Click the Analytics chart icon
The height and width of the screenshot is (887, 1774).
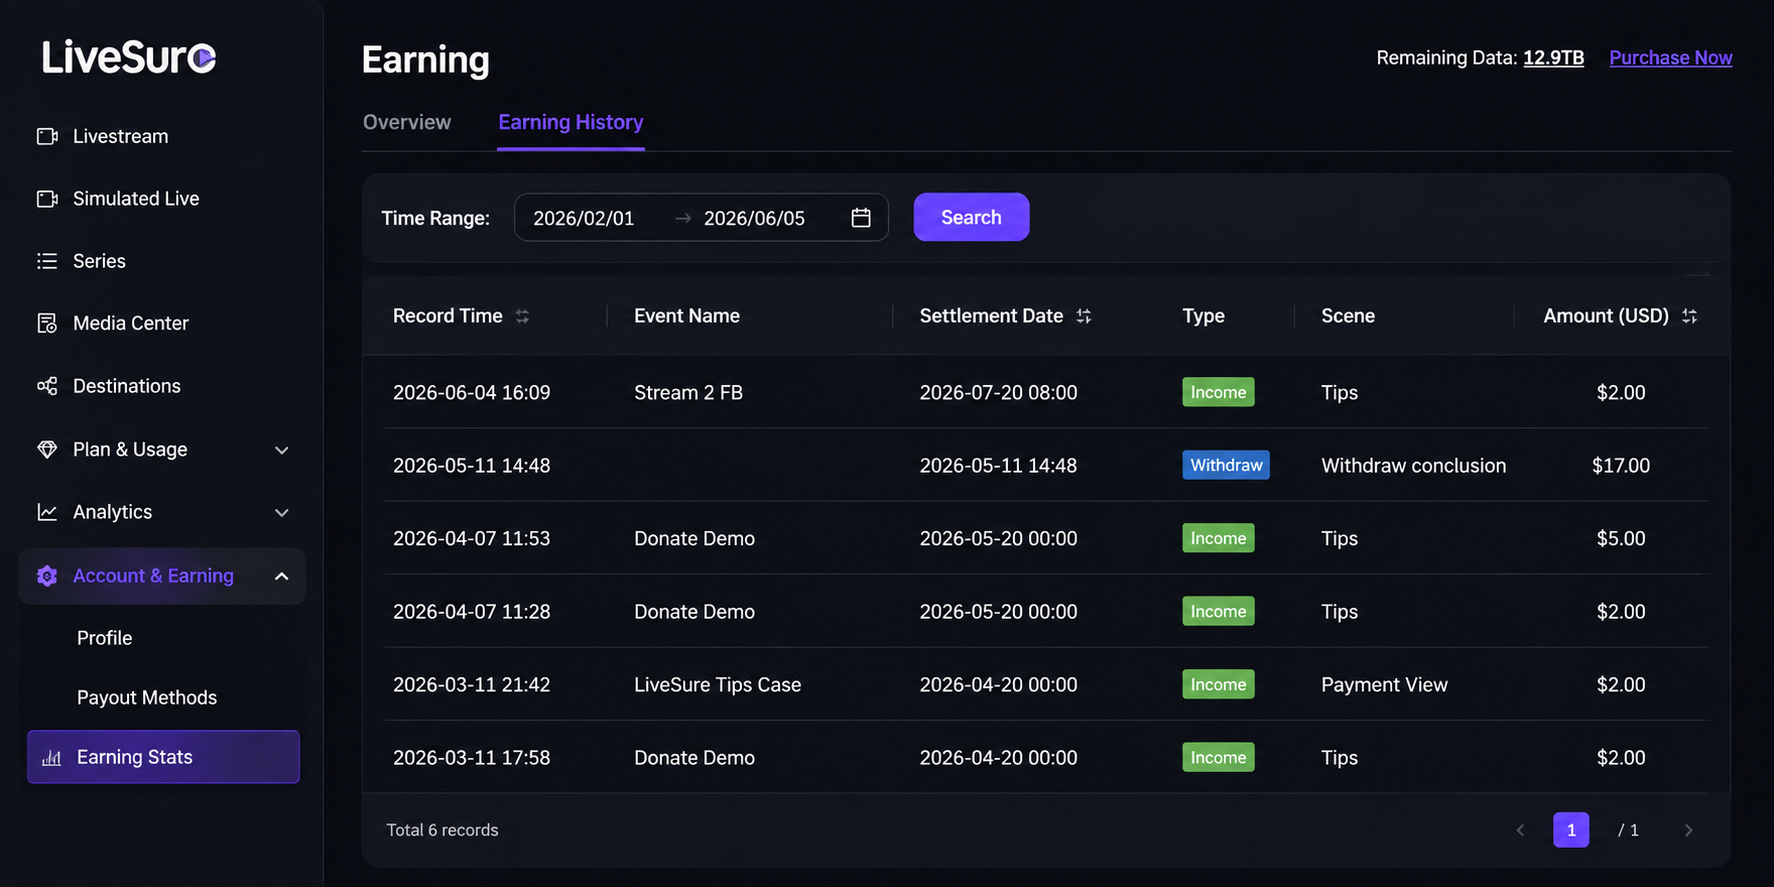pos(47,512)
